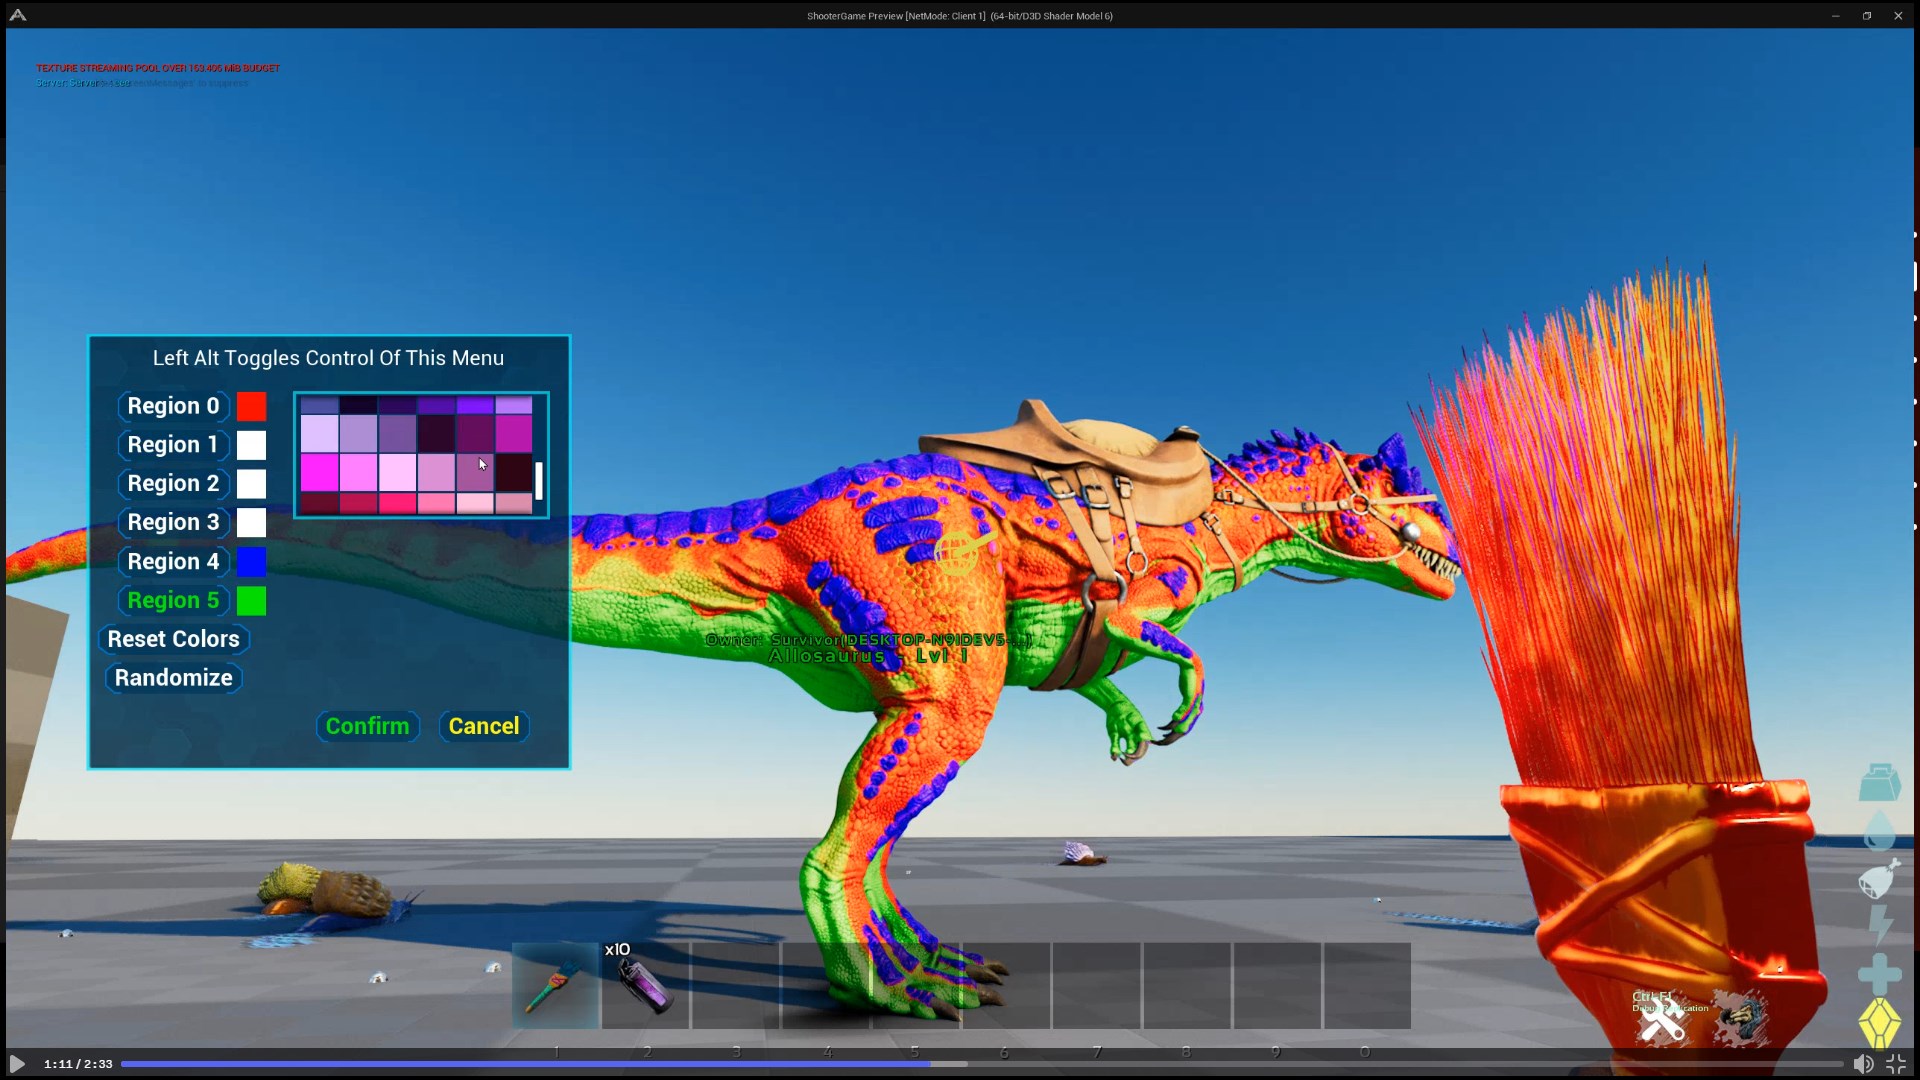Click Reset Colors

click(173, 639)
